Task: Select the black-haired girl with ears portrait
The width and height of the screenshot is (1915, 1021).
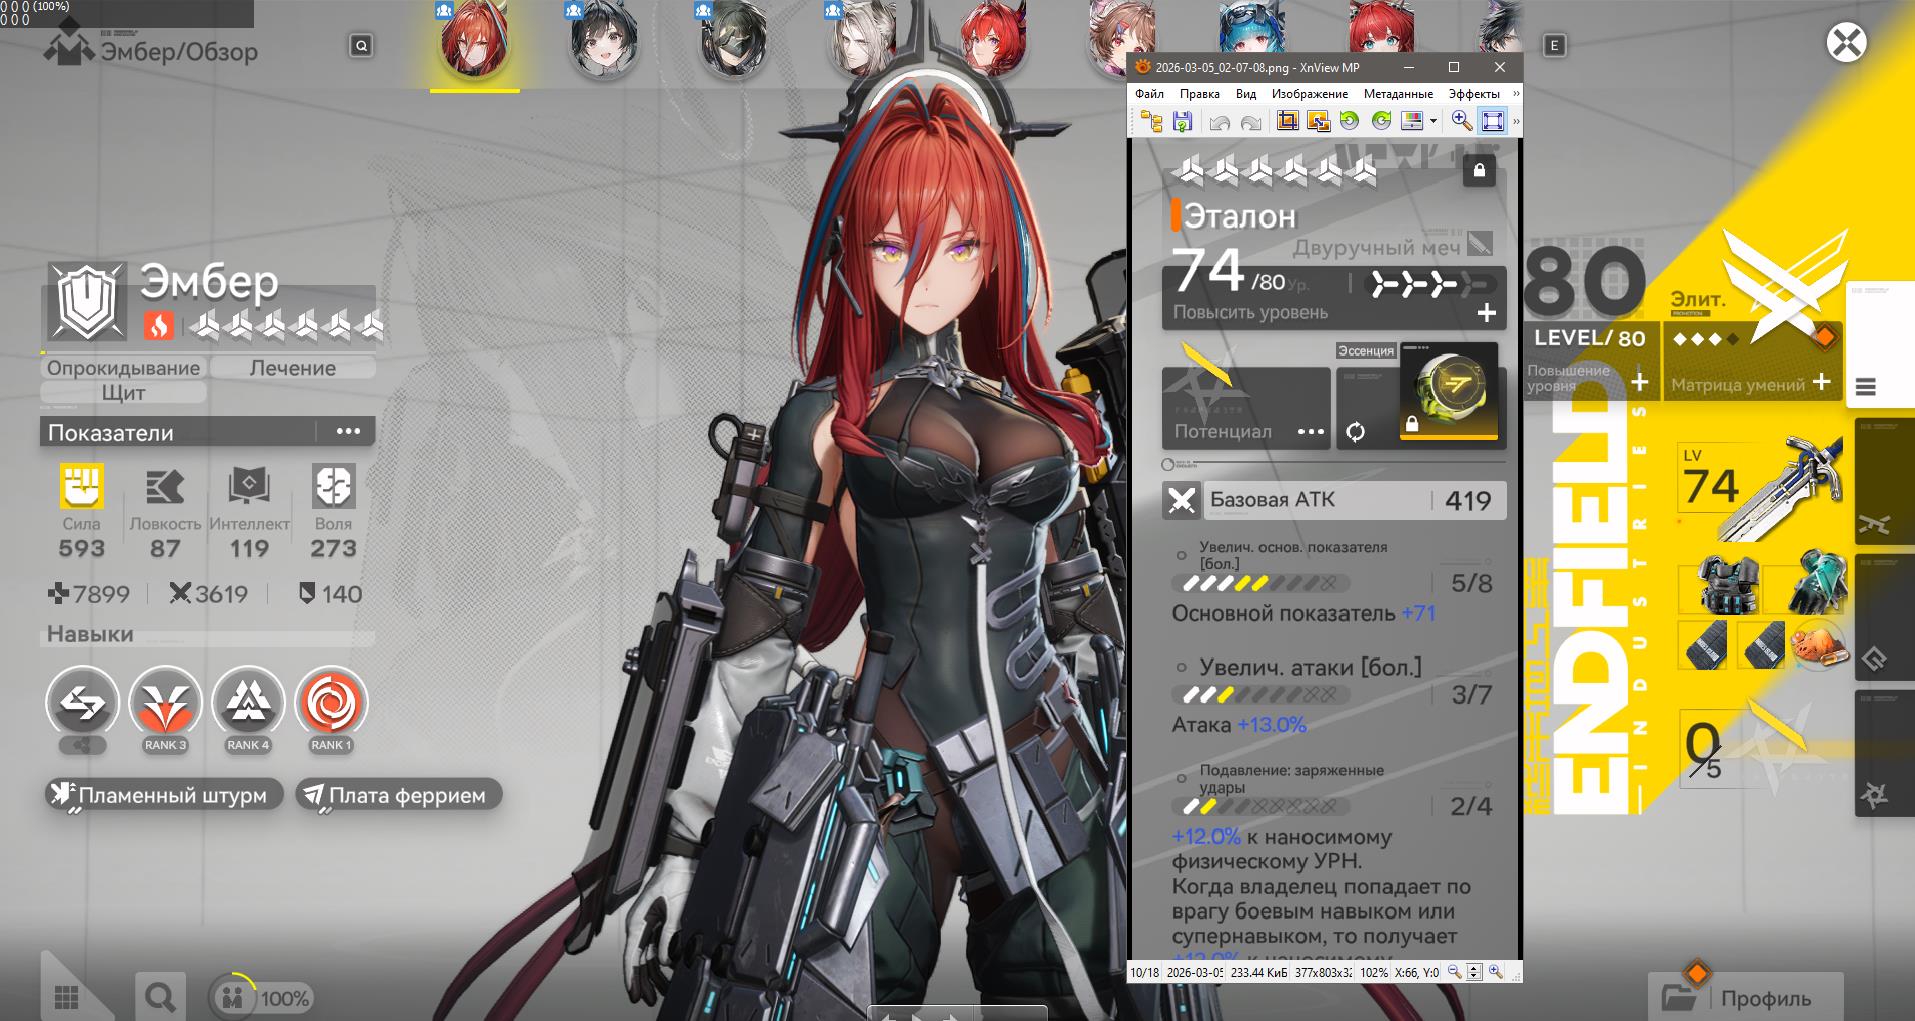Action: click(x=604, y=40)
